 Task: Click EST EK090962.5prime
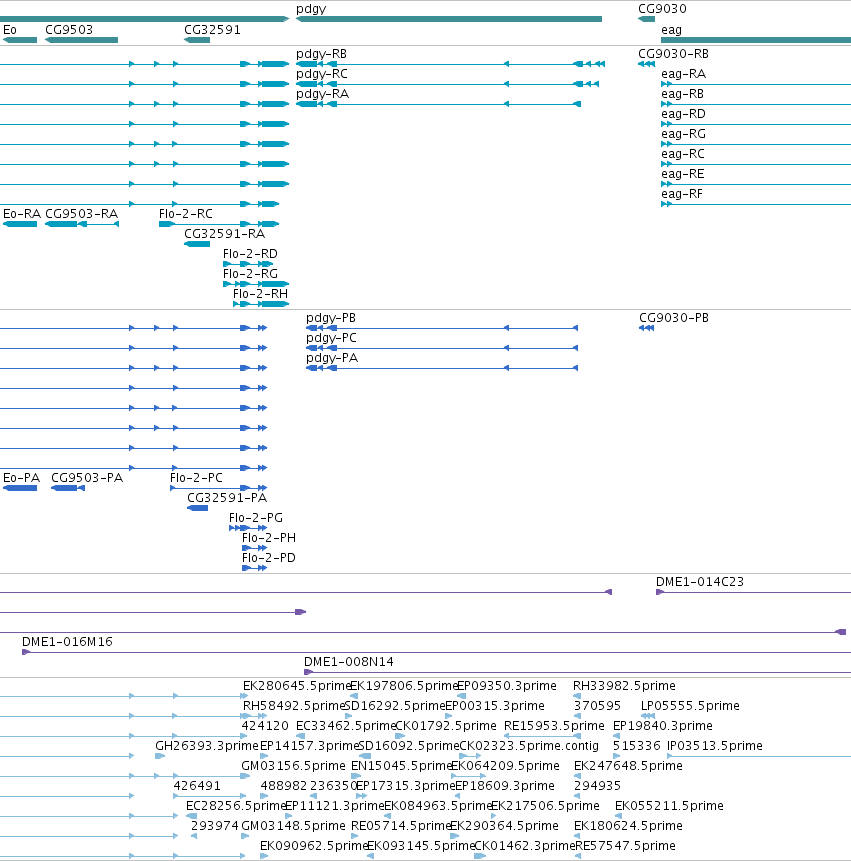pos(264,856)
